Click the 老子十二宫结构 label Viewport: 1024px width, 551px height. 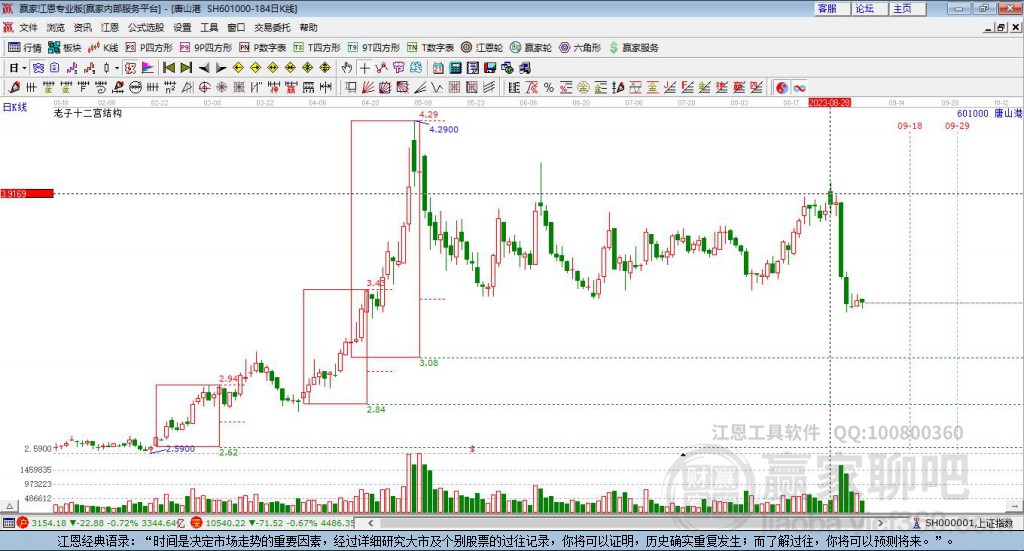[88, 114]
